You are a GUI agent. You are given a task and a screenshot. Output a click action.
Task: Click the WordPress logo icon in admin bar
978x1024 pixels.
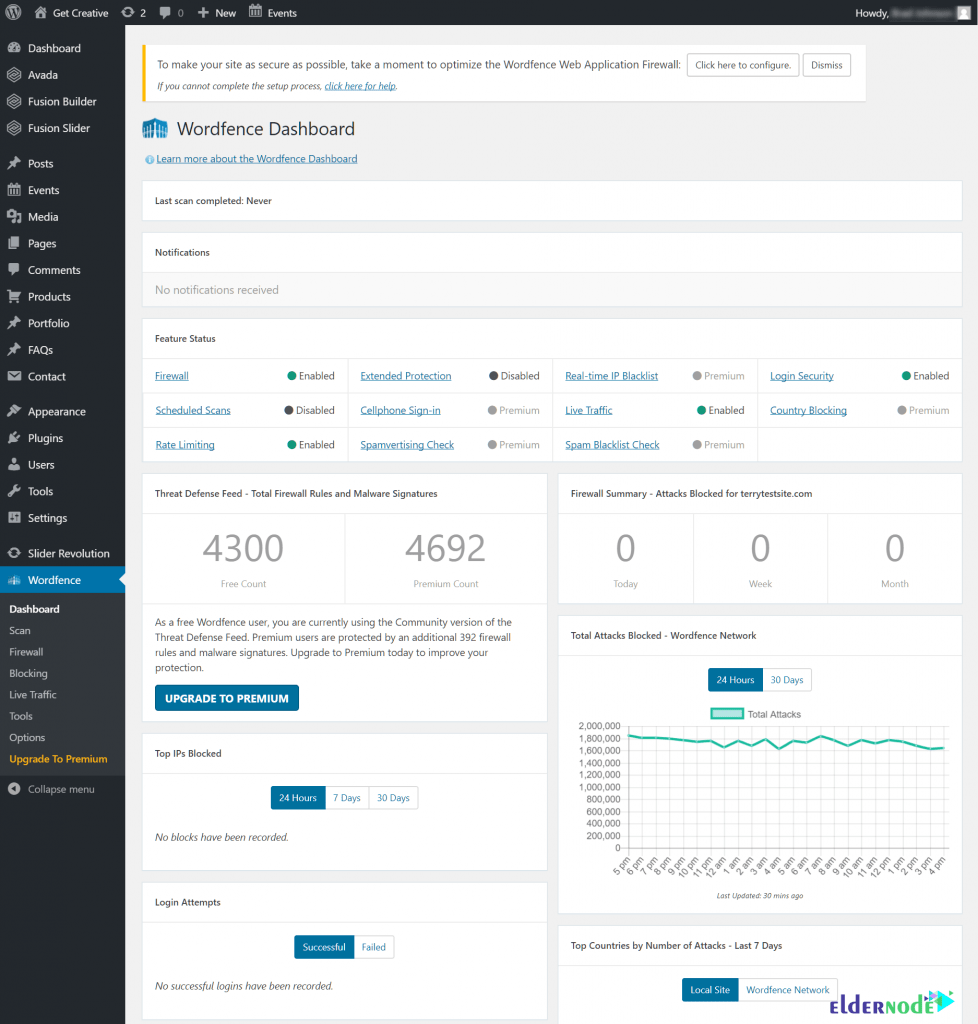pyautogui.click(x=13, y=12)
